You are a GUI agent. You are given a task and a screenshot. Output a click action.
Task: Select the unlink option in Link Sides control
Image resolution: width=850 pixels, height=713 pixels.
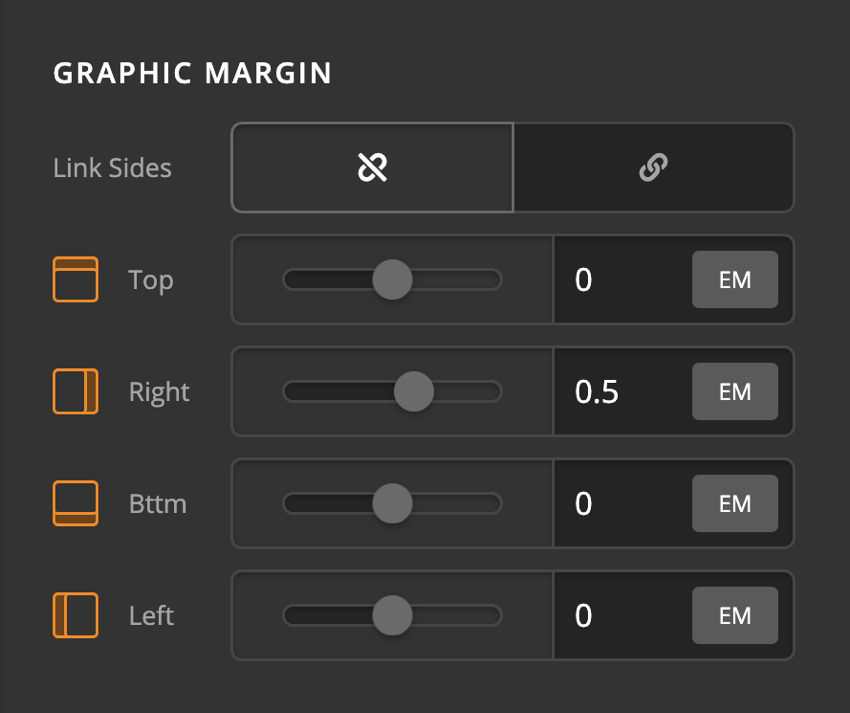pyautogui.click(x=371, y=168)
